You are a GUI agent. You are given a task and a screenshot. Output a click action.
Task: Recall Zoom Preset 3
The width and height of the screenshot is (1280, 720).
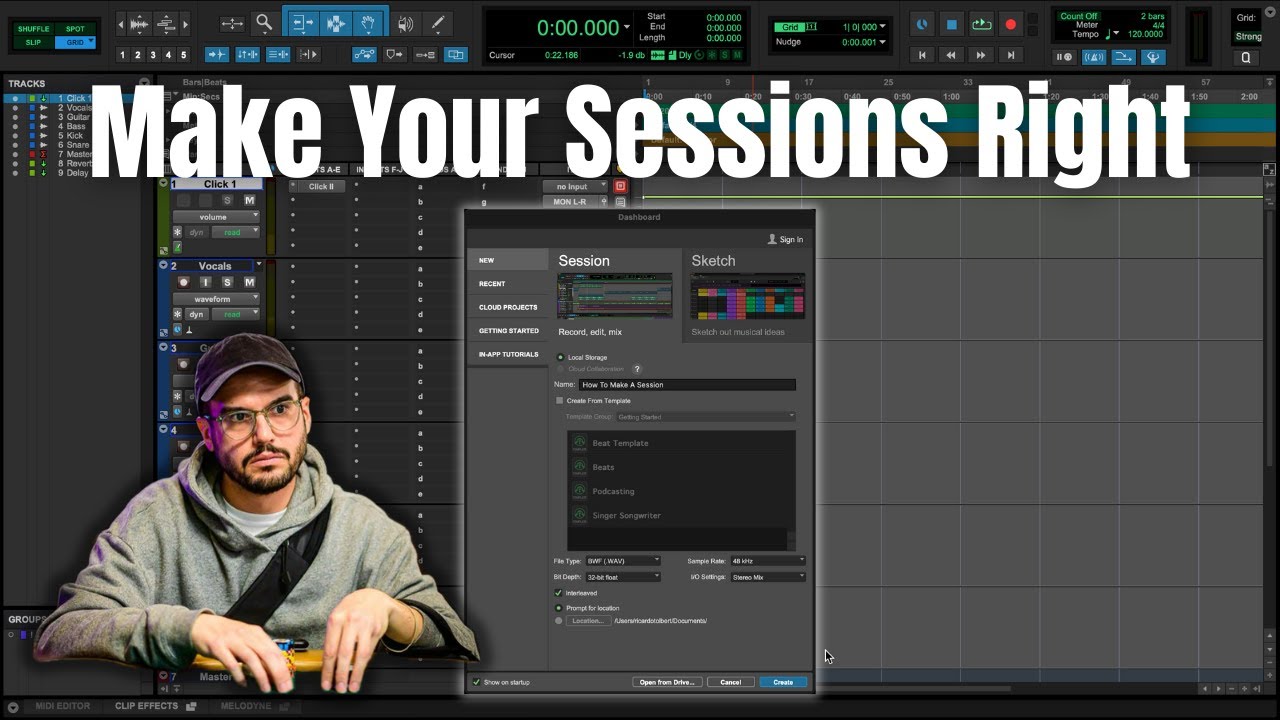[x=152, y=55]
